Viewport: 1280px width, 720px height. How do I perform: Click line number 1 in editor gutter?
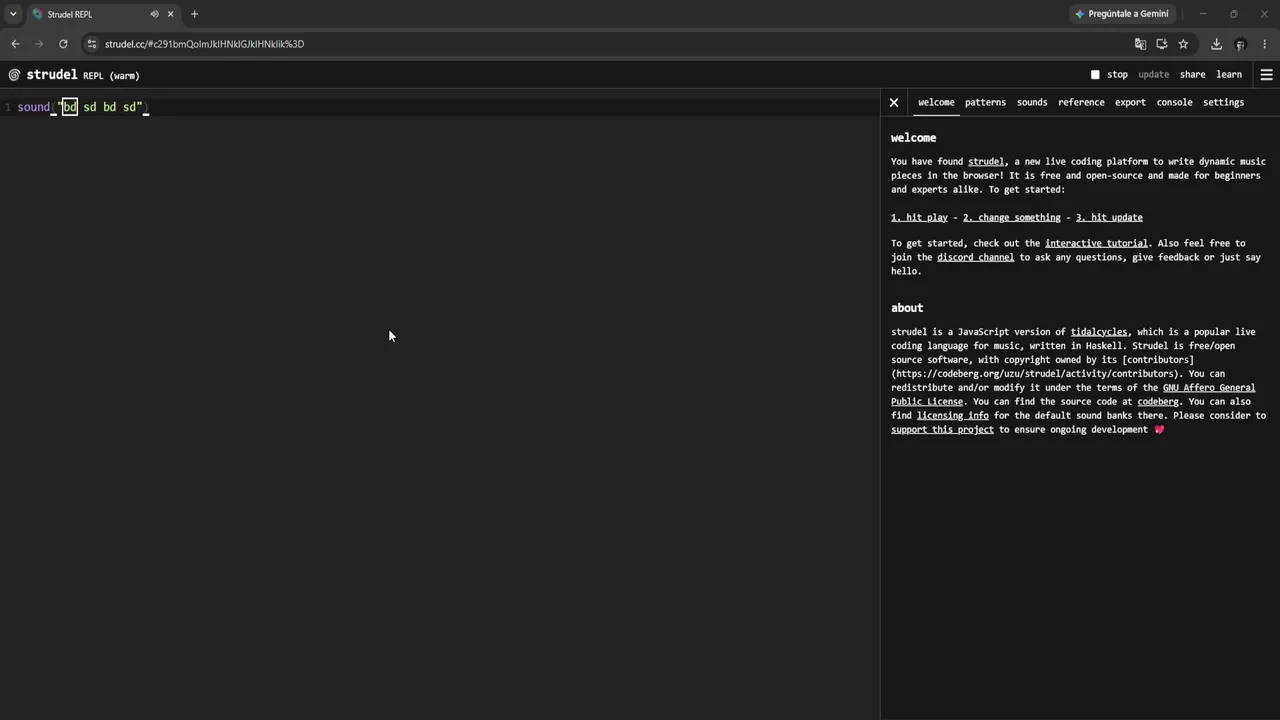coord(7,107)
